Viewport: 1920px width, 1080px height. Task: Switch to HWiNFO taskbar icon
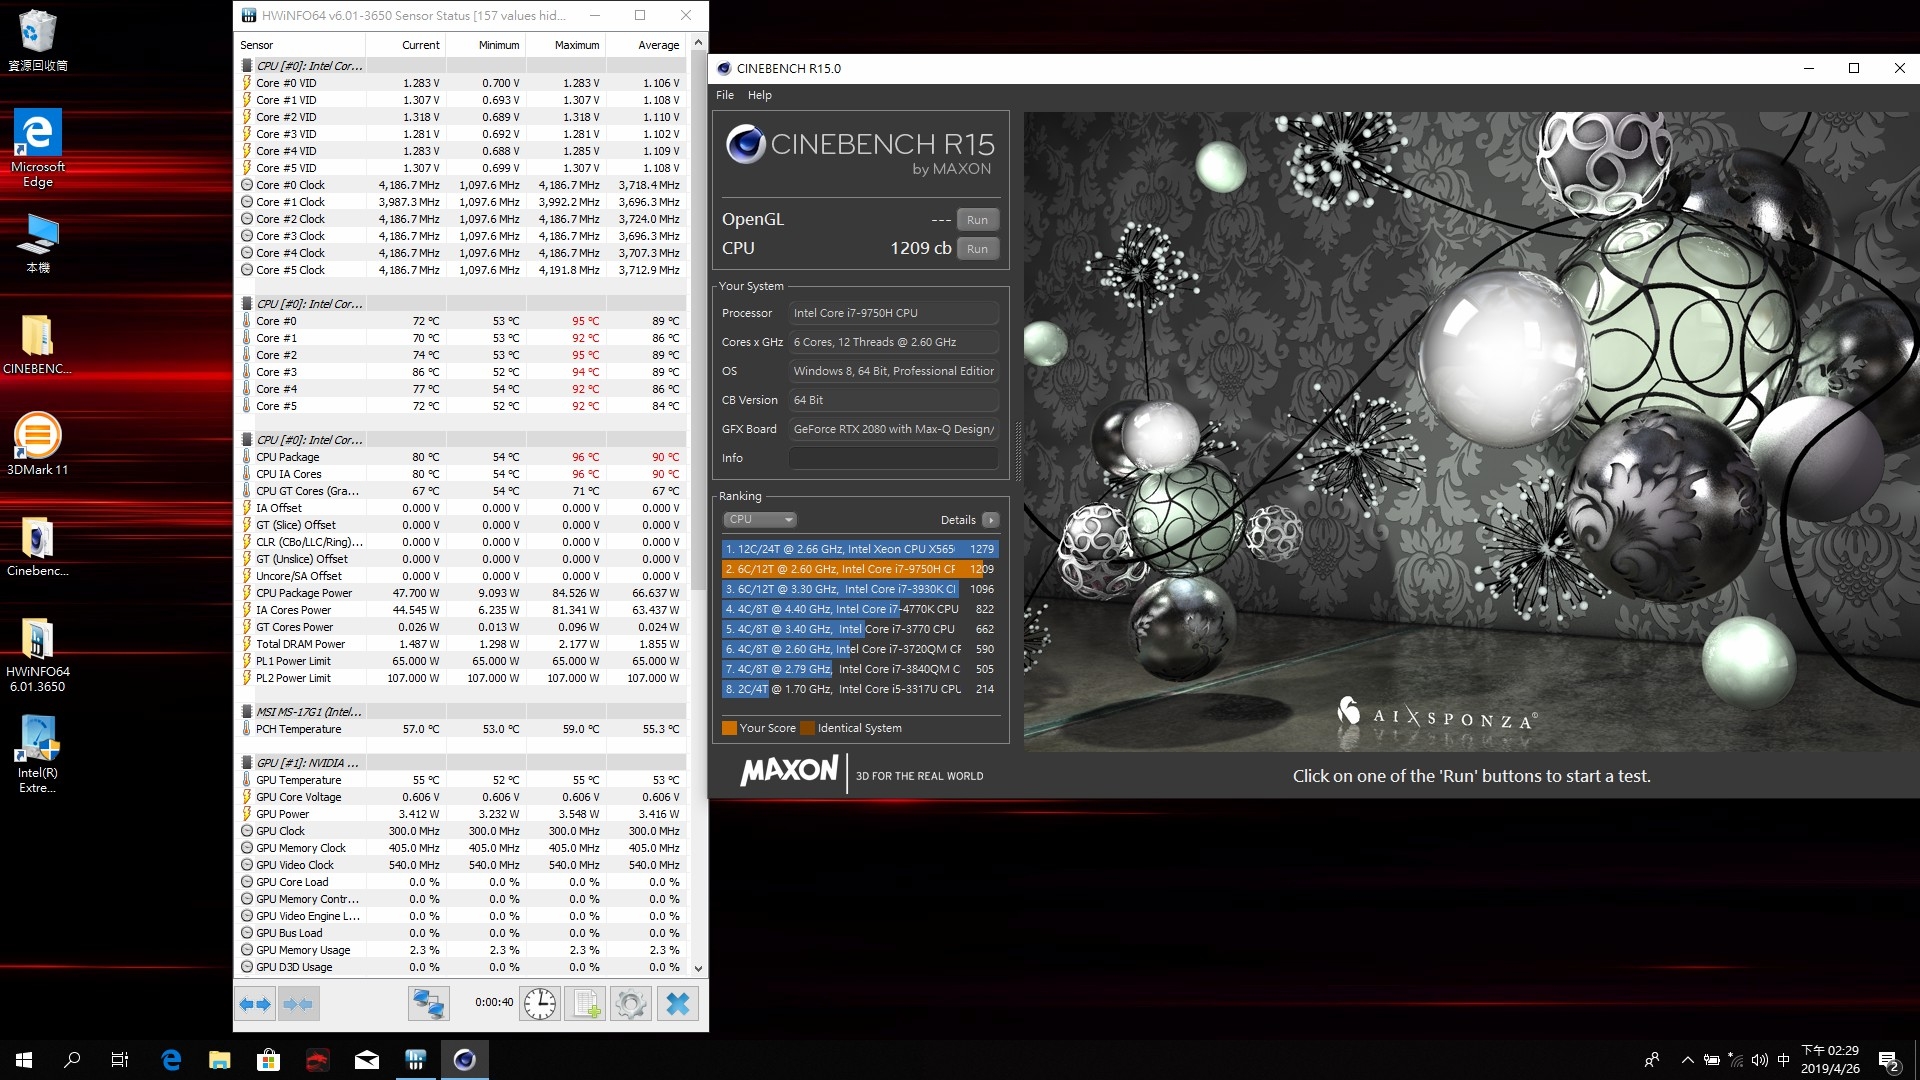pyautogui.click(x=416, y=1060)
